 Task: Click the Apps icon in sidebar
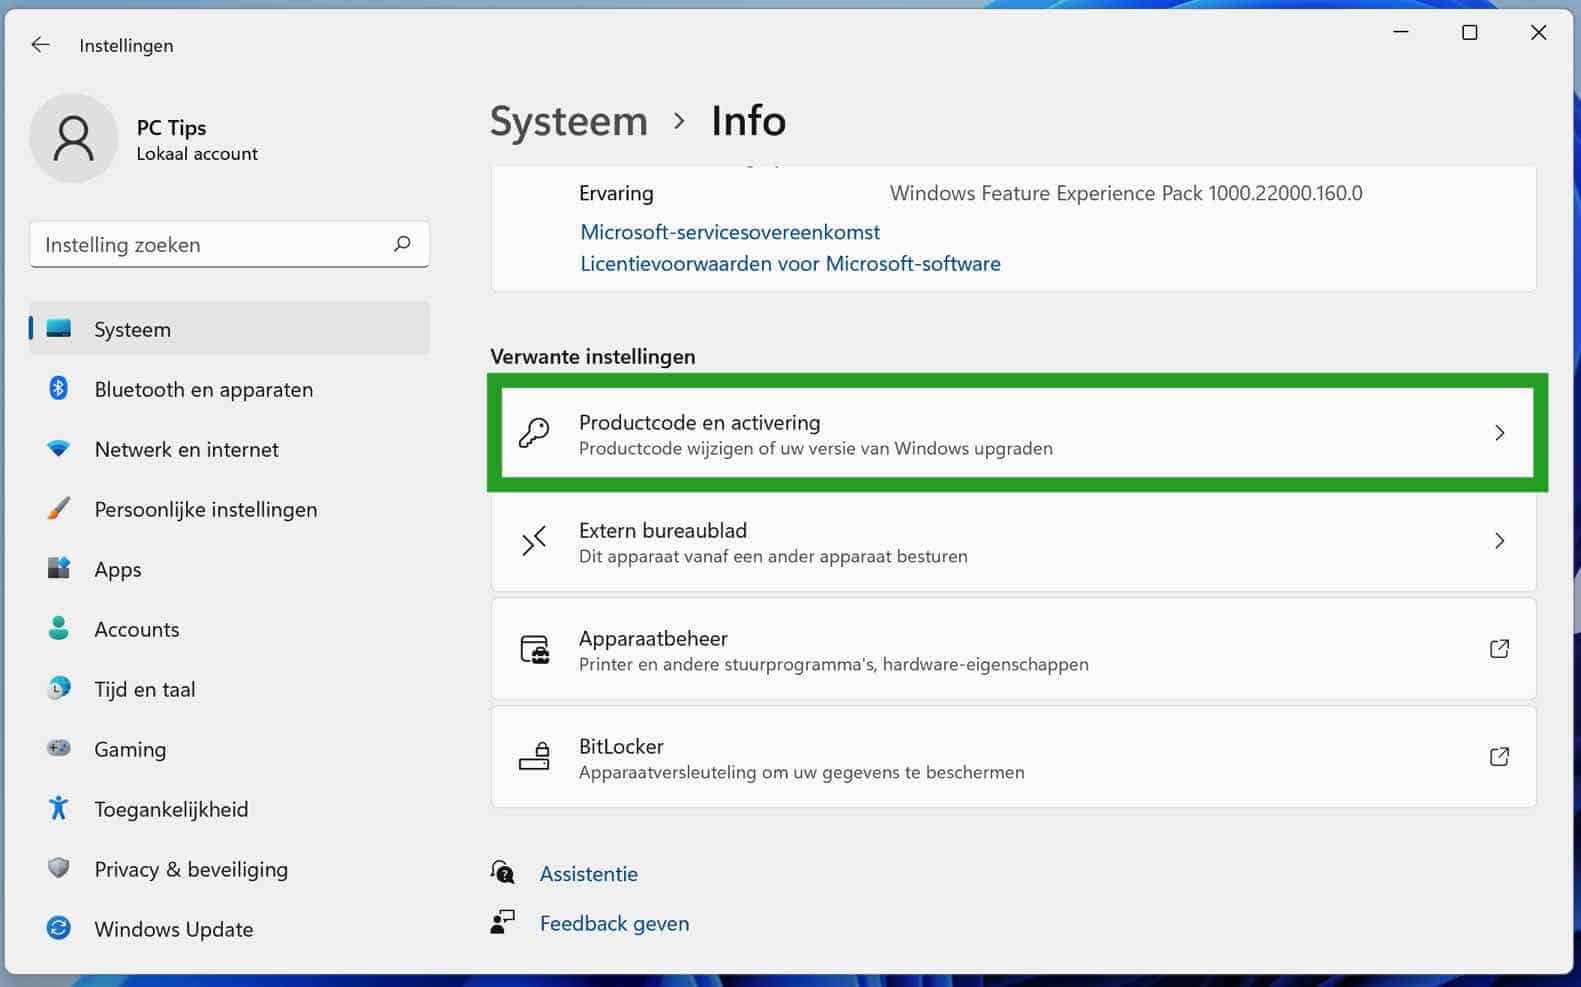coord(59,568)
